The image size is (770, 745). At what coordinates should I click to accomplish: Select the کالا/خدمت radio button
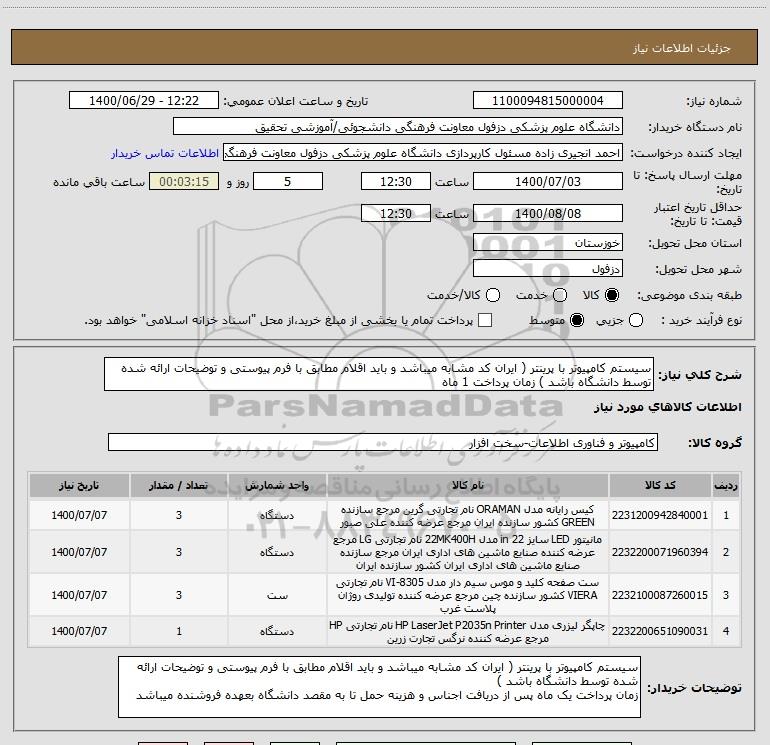pyautogui.click(x=493, y=295)
